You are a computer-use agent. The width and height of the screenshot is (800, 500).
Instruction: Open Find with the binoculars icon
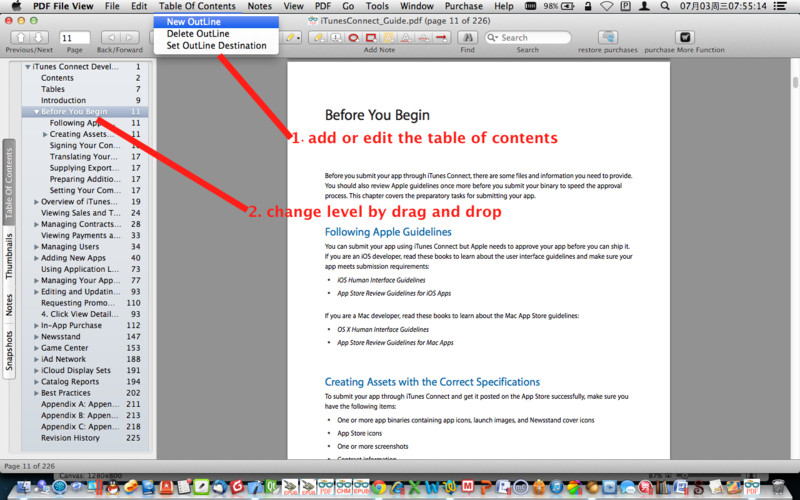click(467, 38)
